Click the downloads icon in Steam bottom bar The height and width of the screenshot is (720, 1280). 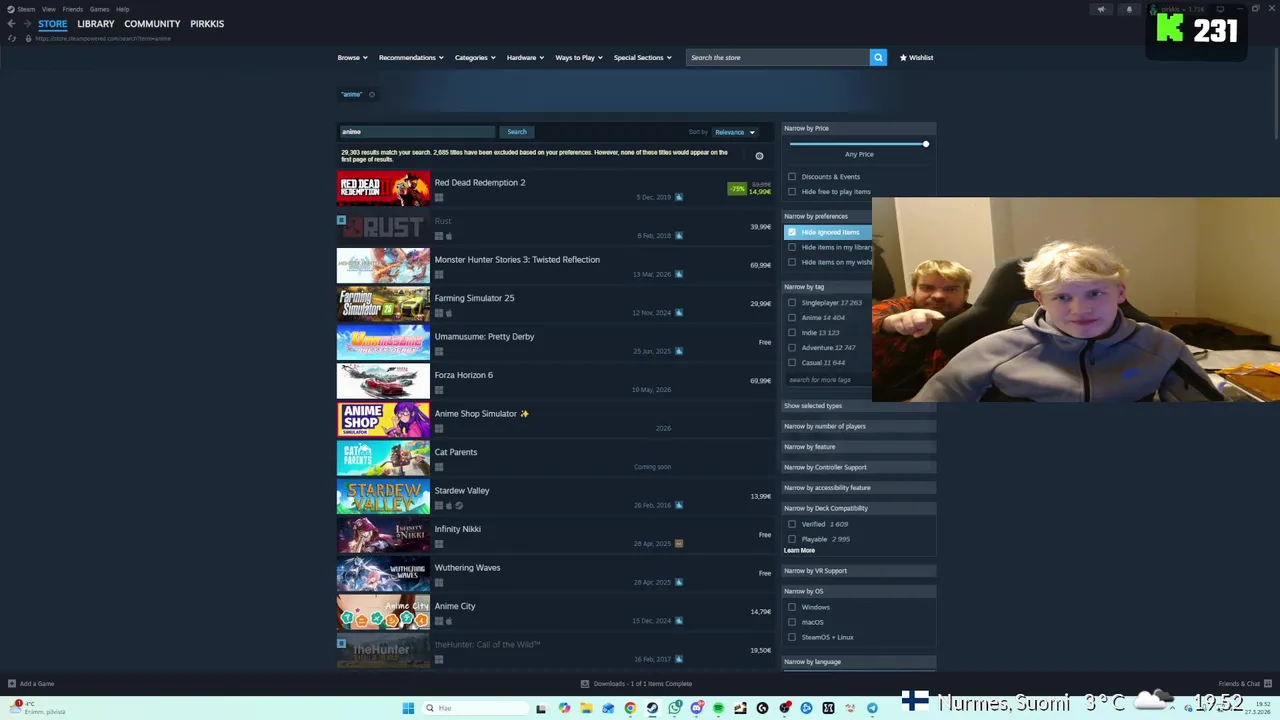(x=585, y=683)
